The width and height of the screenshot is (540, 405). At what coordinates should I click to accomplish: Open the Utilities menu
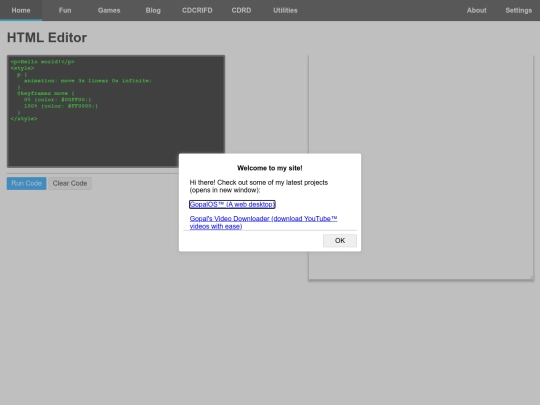[x=285, y=10]
